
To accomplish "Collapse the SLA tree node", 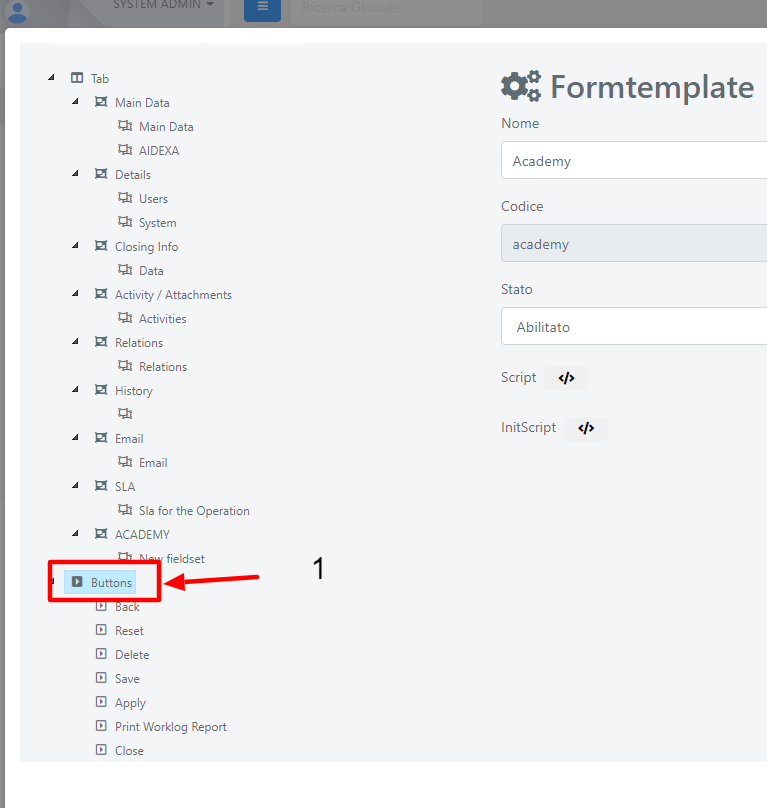I will [x=75, y=485].
